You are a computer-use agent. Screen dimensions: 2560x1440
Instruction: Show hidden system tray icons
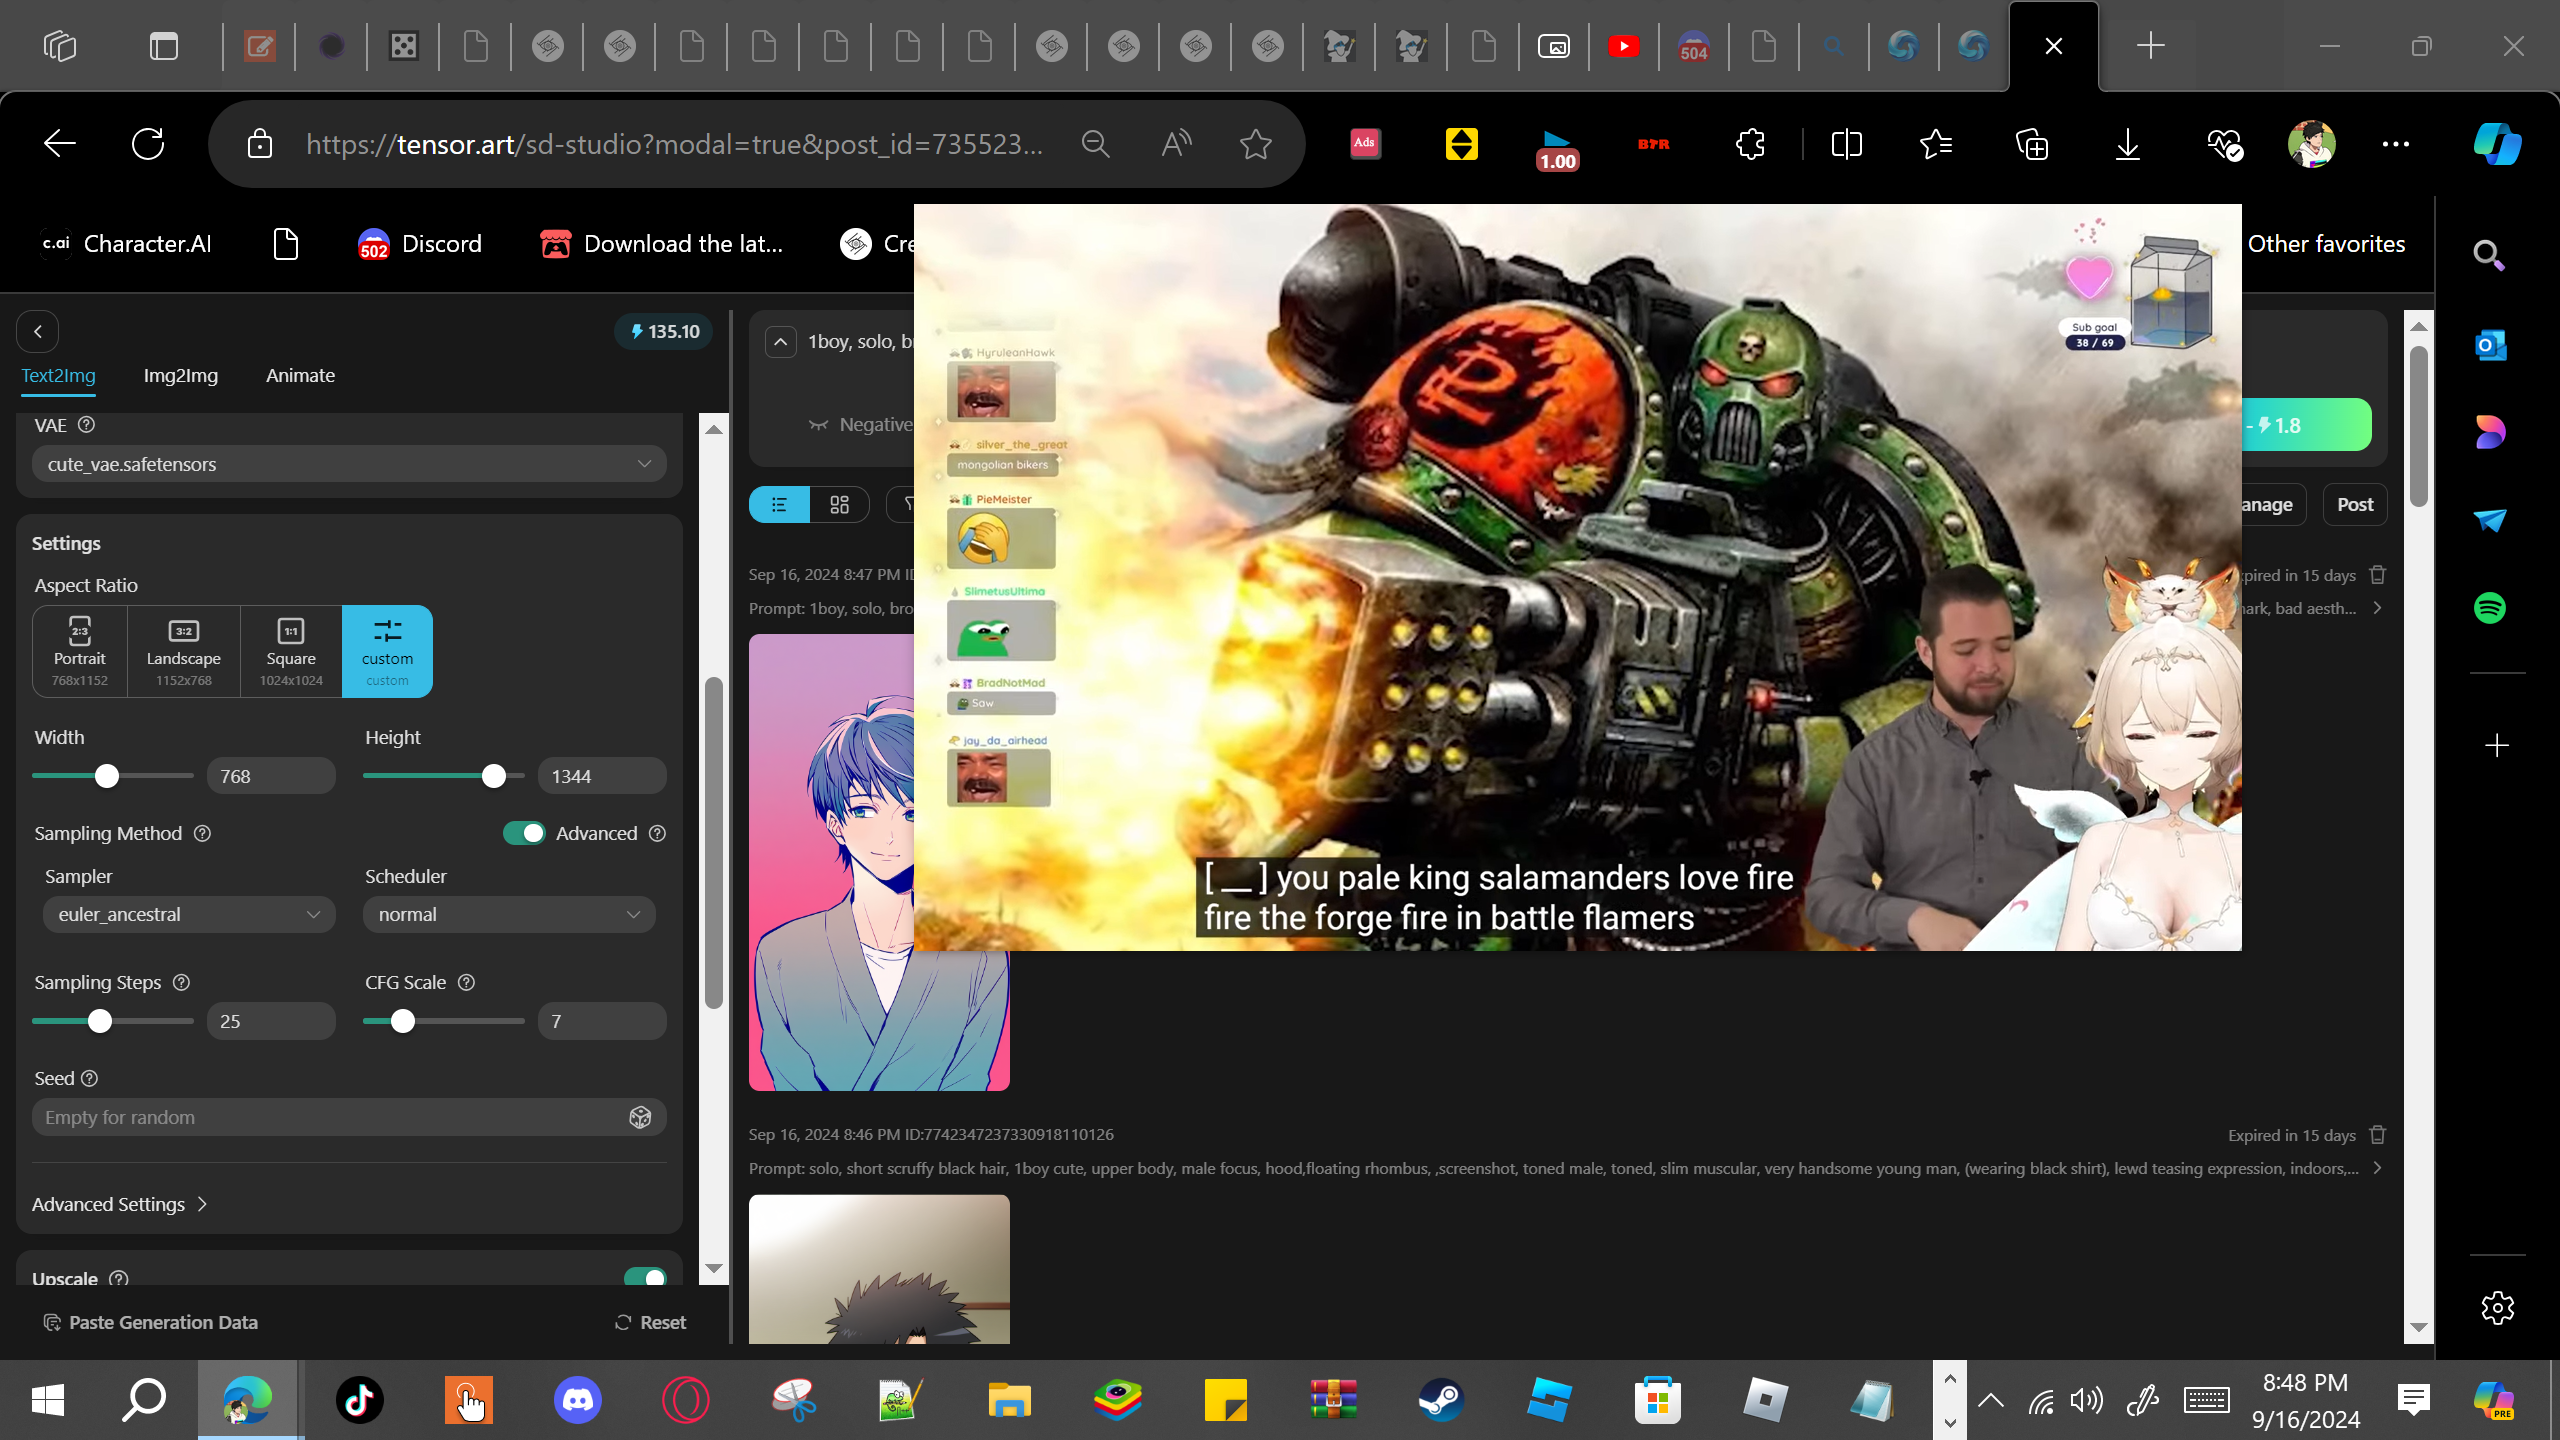click(1990, 1400)
